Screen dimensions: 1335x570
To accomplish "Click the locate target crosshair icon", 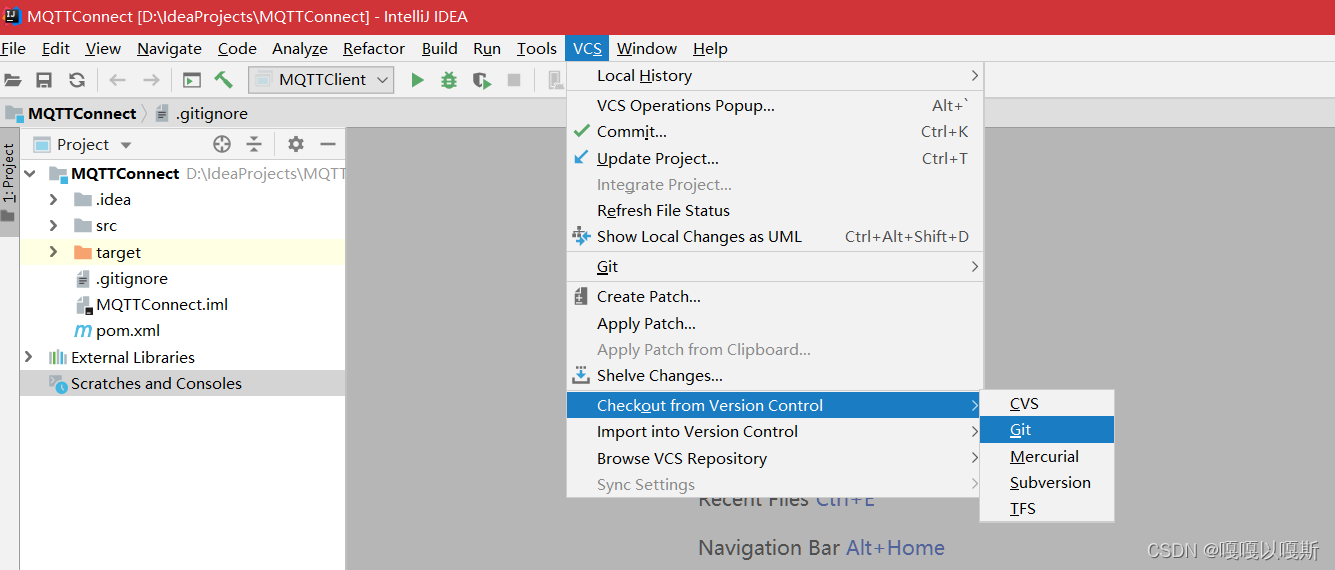I will point(222,144).
